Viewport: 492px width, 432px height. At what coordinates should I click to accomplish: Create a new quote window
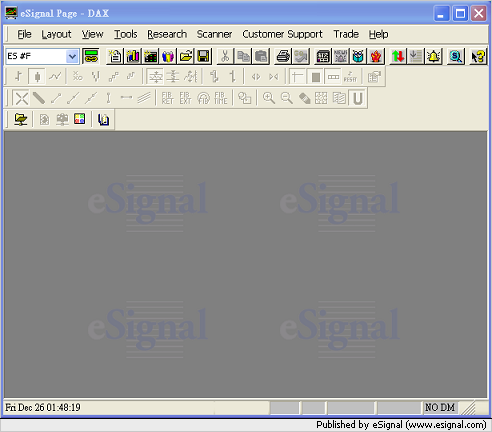[x=115, y=56]
